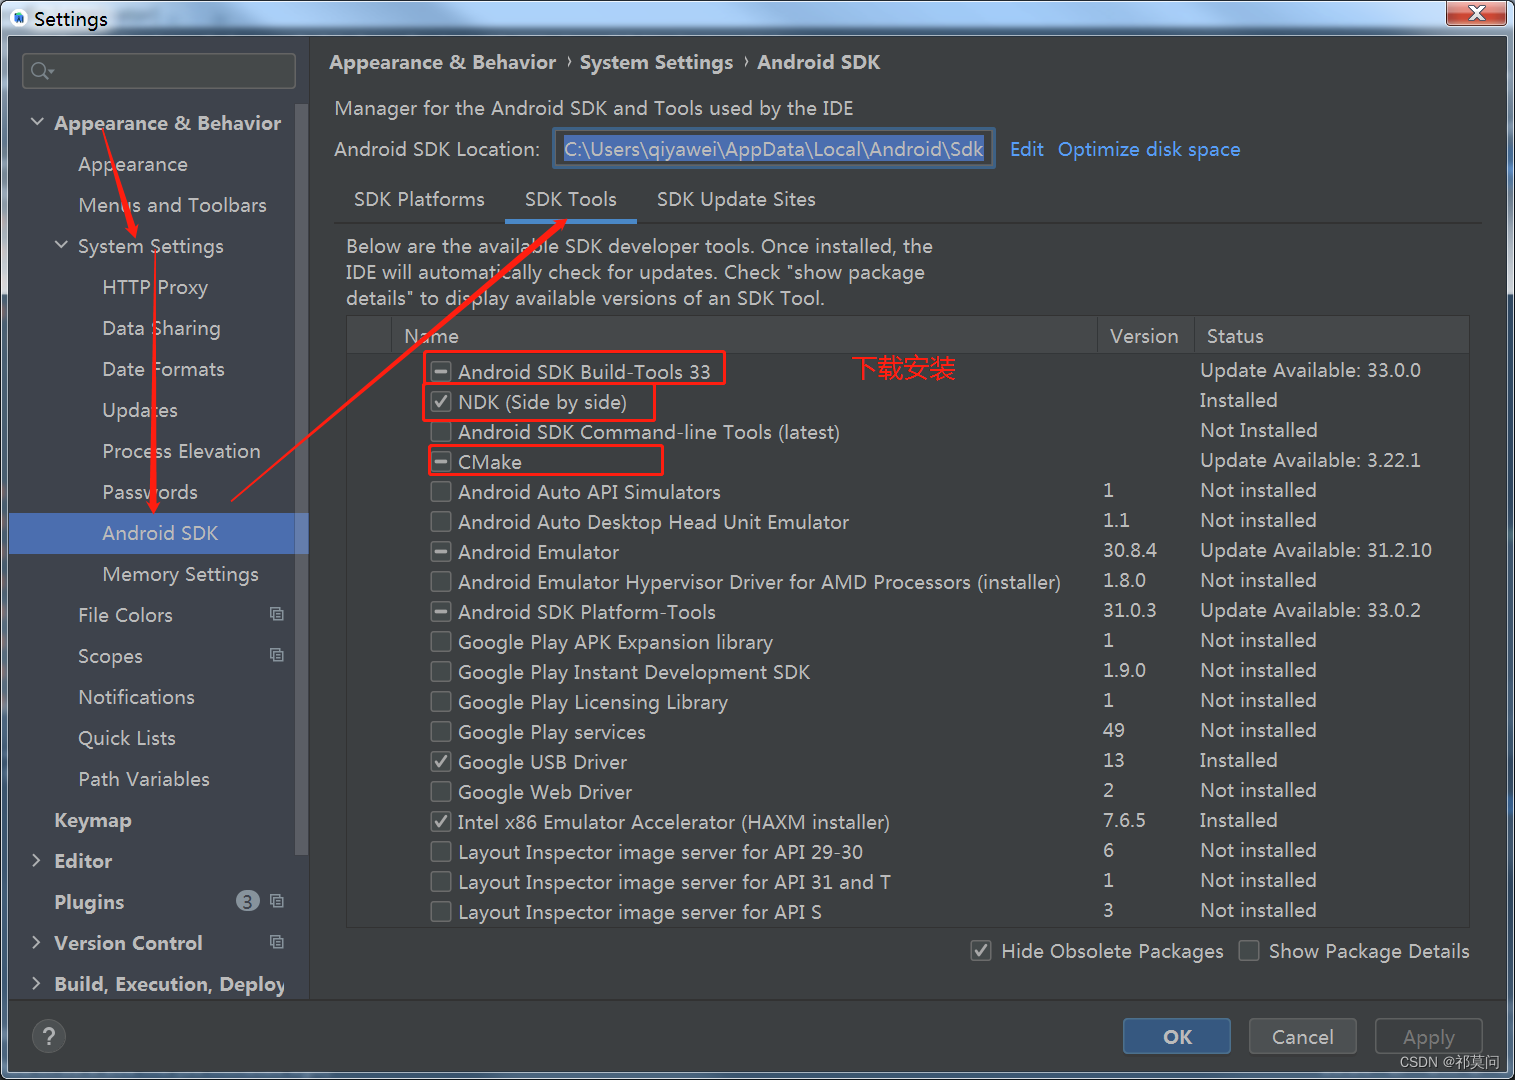This screenshot has width=1515, height=1080.
Task: Expand the Version Control section
Action: tap(37, 942)
